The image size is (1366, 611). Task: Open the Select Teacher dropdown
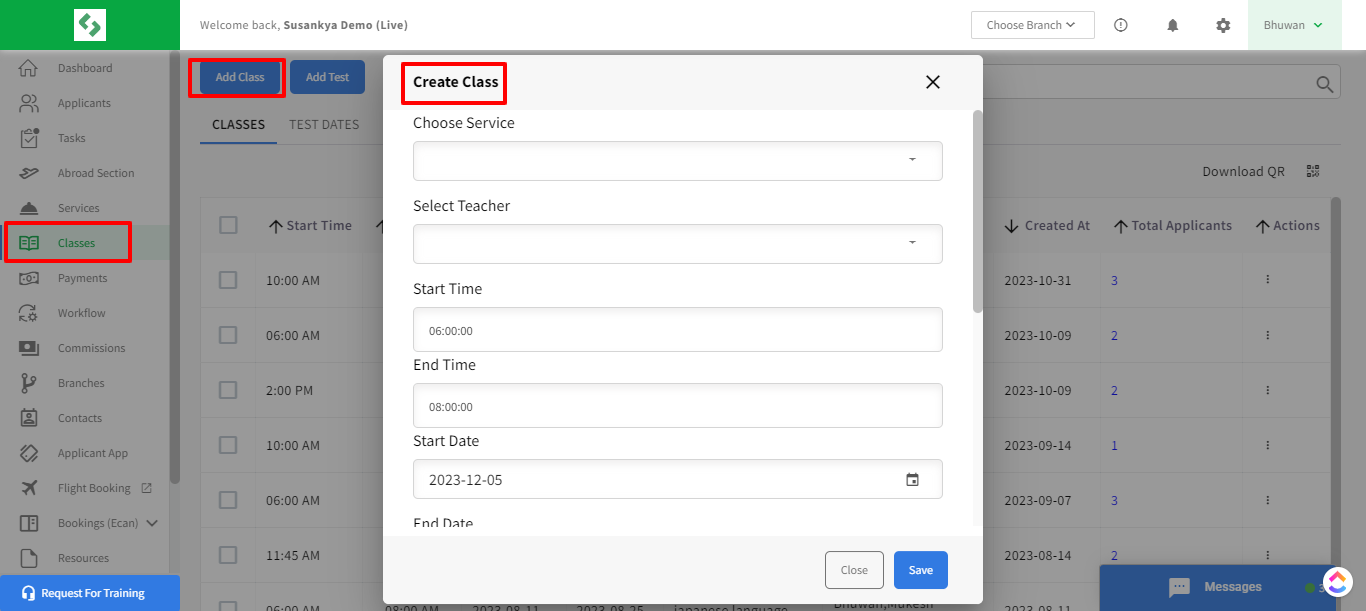click(678, 243)
